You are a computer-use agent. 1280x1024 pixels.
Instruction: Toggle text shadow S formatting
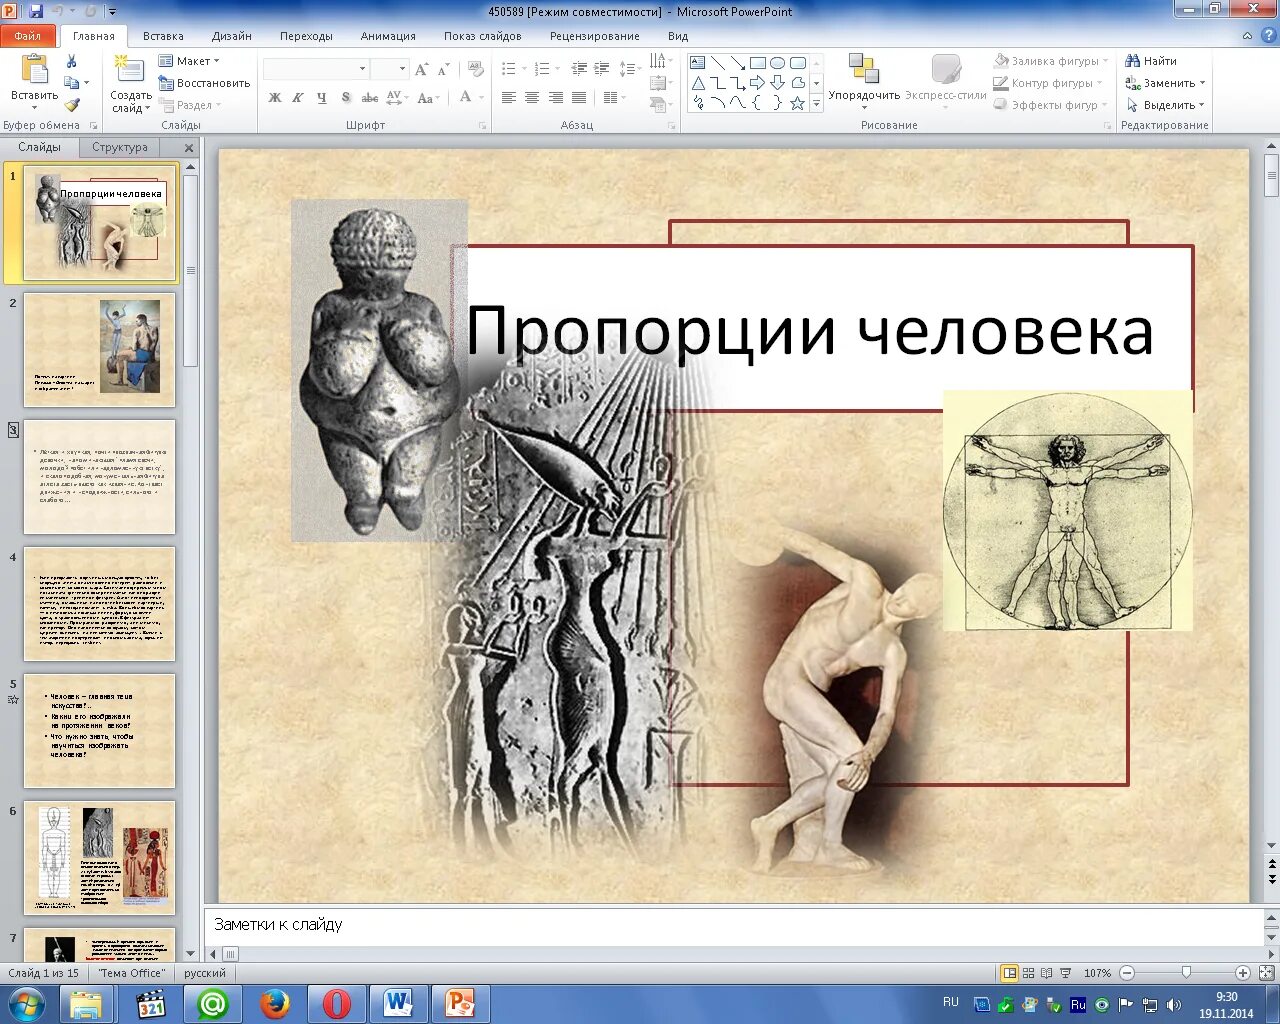click(x=346, y=98)
